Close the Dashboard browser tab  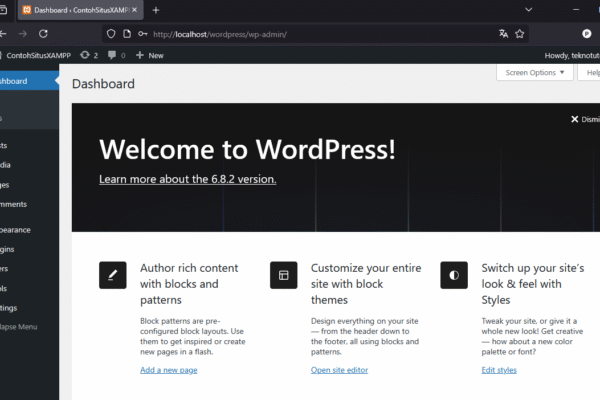click(x=134, y=10)
